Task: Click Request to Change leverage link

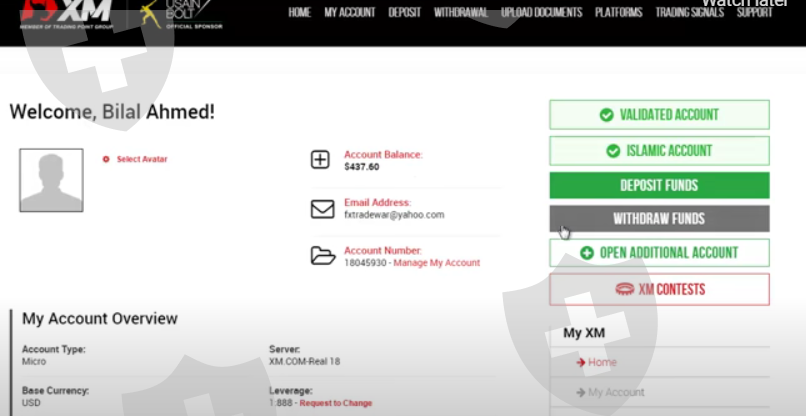Action: [336, 403]
